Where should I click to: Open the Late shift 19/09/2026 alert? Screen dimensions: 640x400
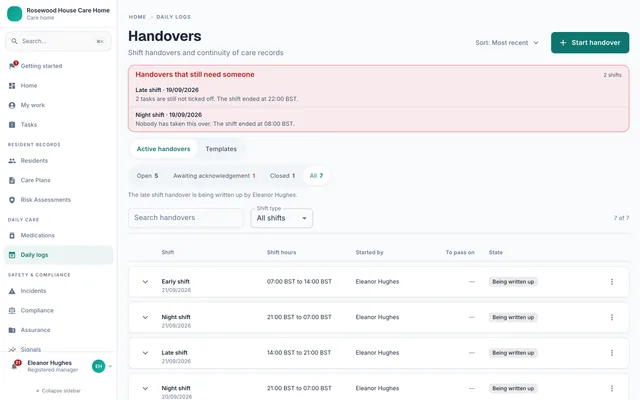(x=378, y=94)
